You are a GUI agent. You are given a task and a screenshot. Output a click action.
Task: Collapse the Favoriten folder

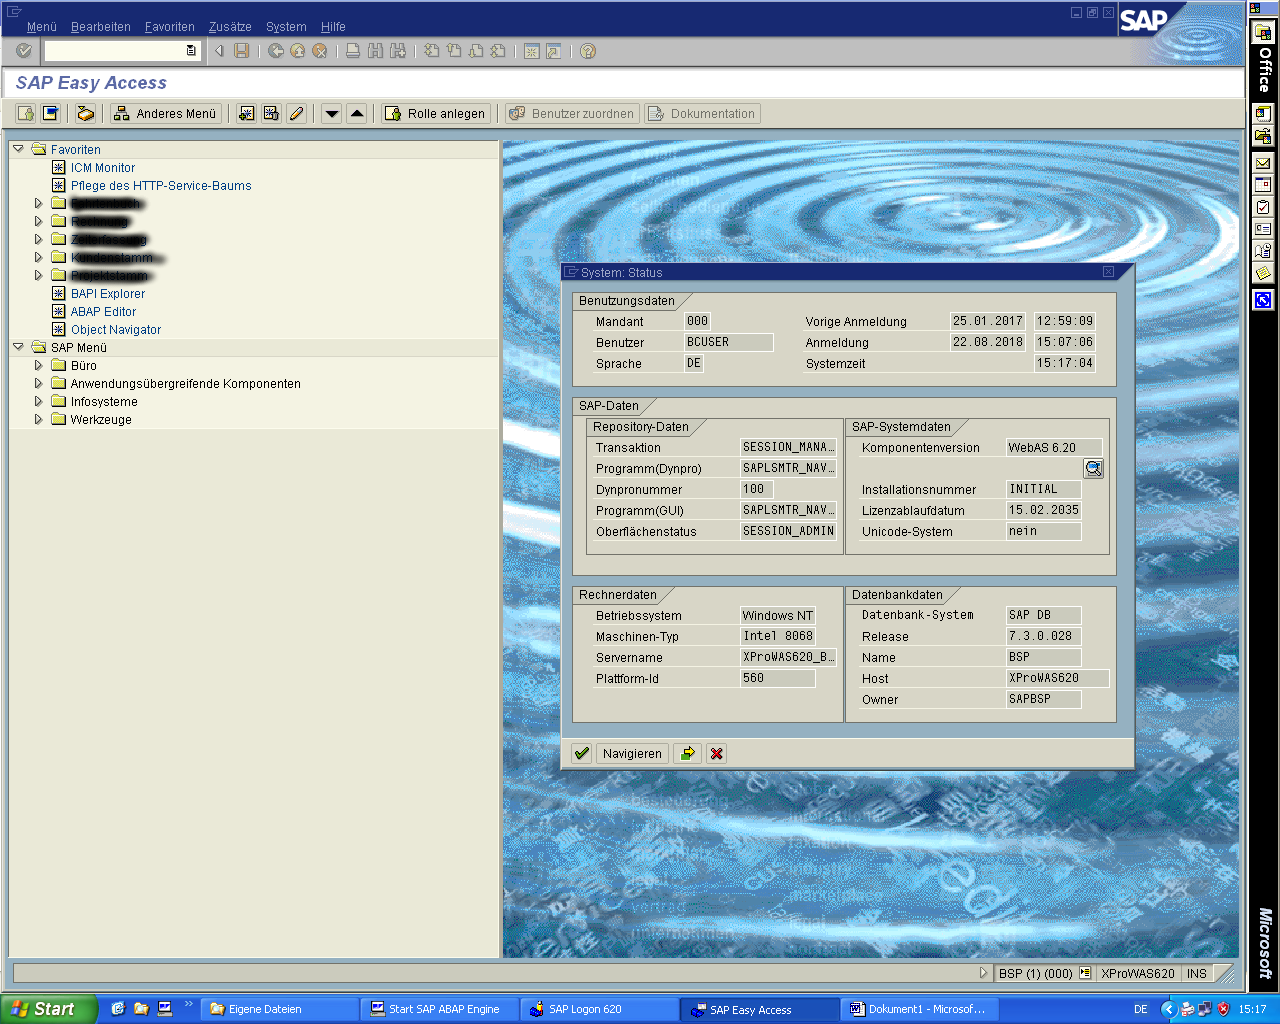click(18, 149)
